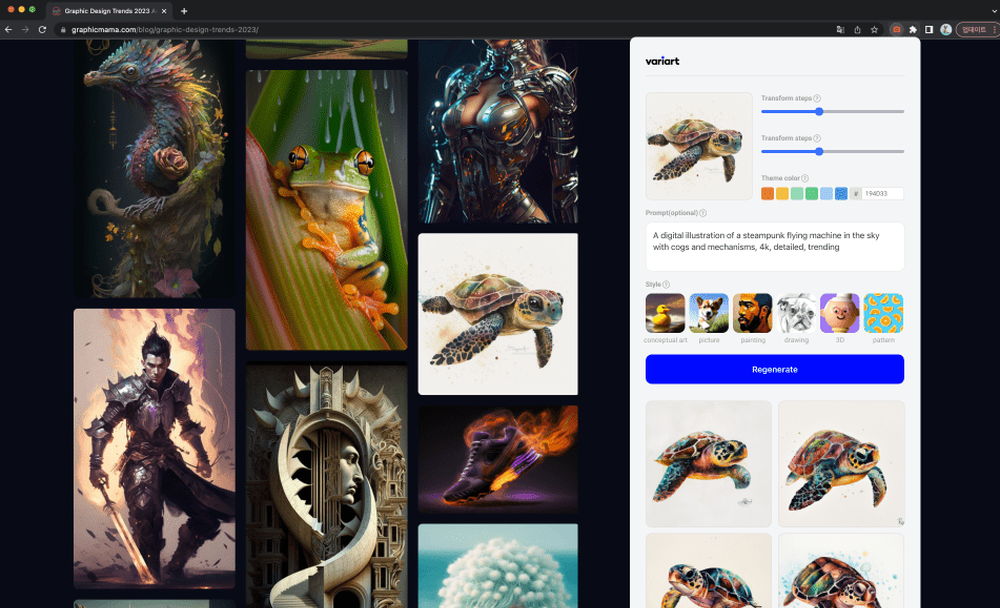Click the variart logo in the panel
This screenshot has height=608, width=1000.
(x=662, y=61)
